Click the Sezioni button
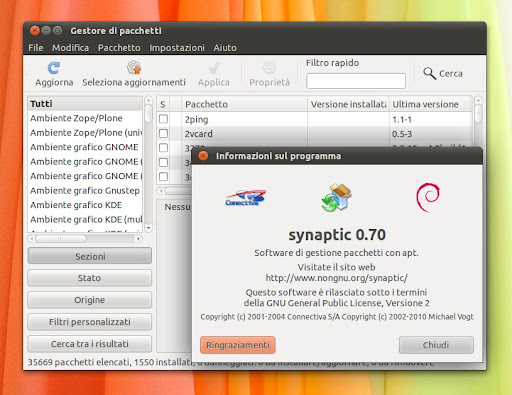Viewport: 512px width, 395px height. tap(90, 256)
